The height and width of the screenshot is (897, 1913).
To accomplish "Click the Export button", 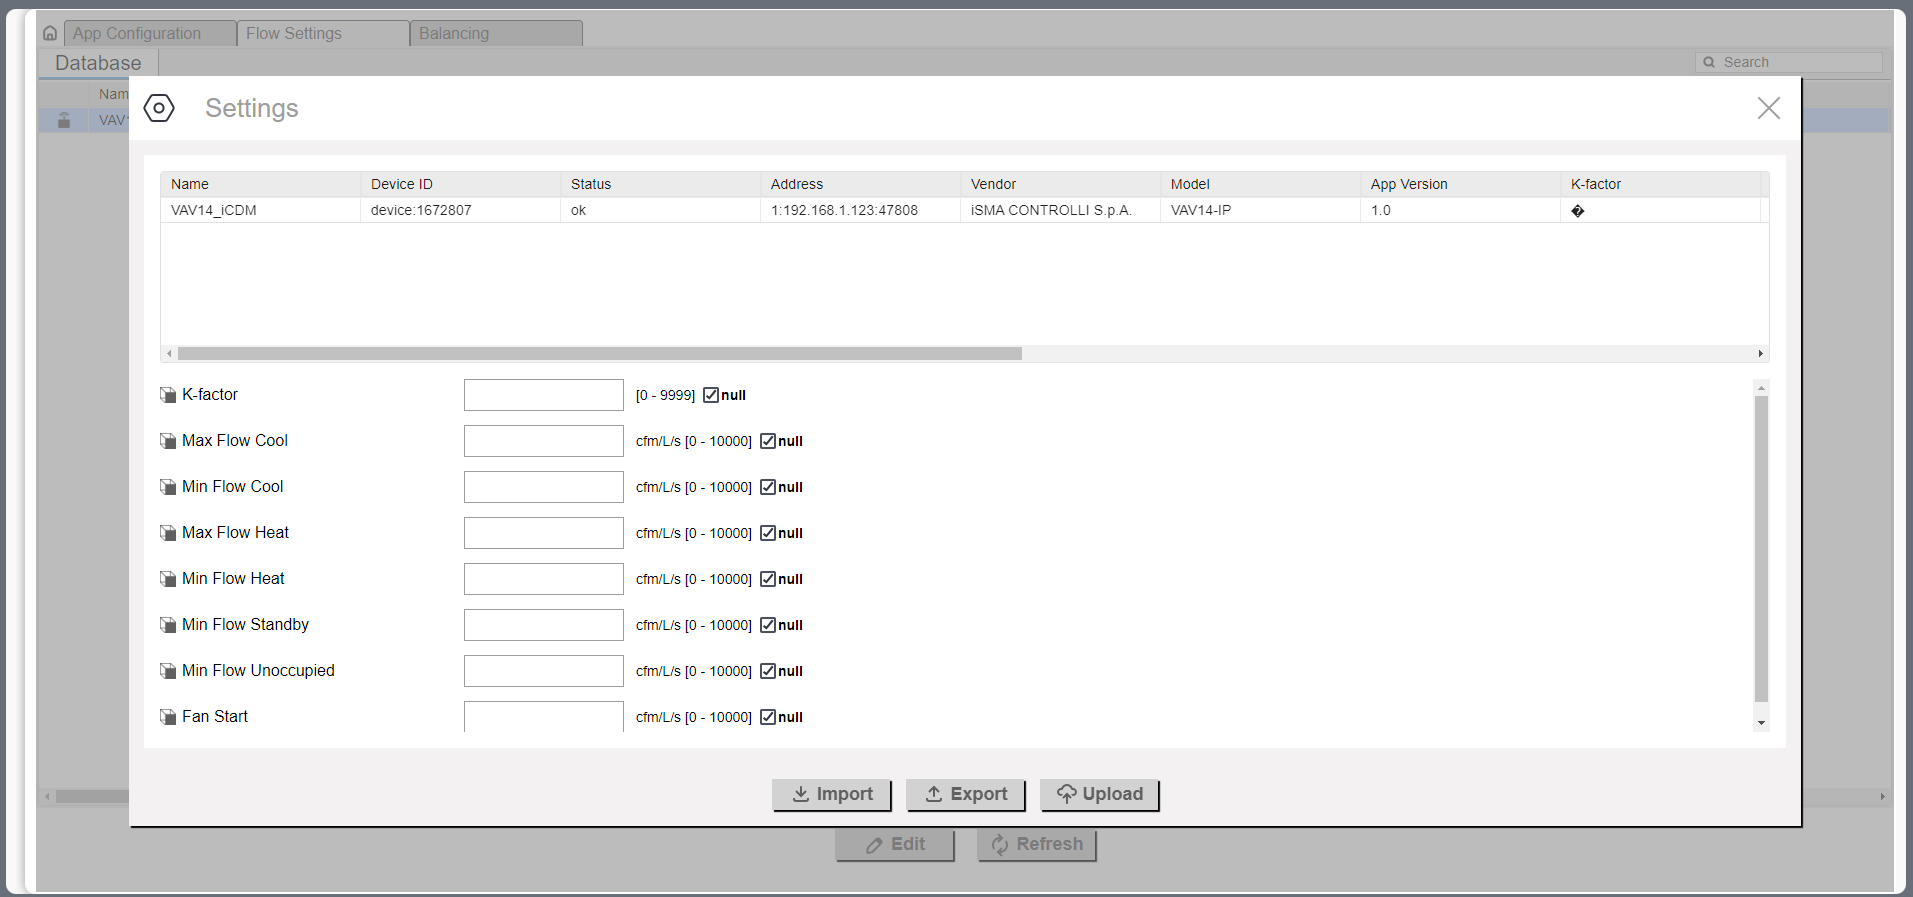I will tap(965, 794).
